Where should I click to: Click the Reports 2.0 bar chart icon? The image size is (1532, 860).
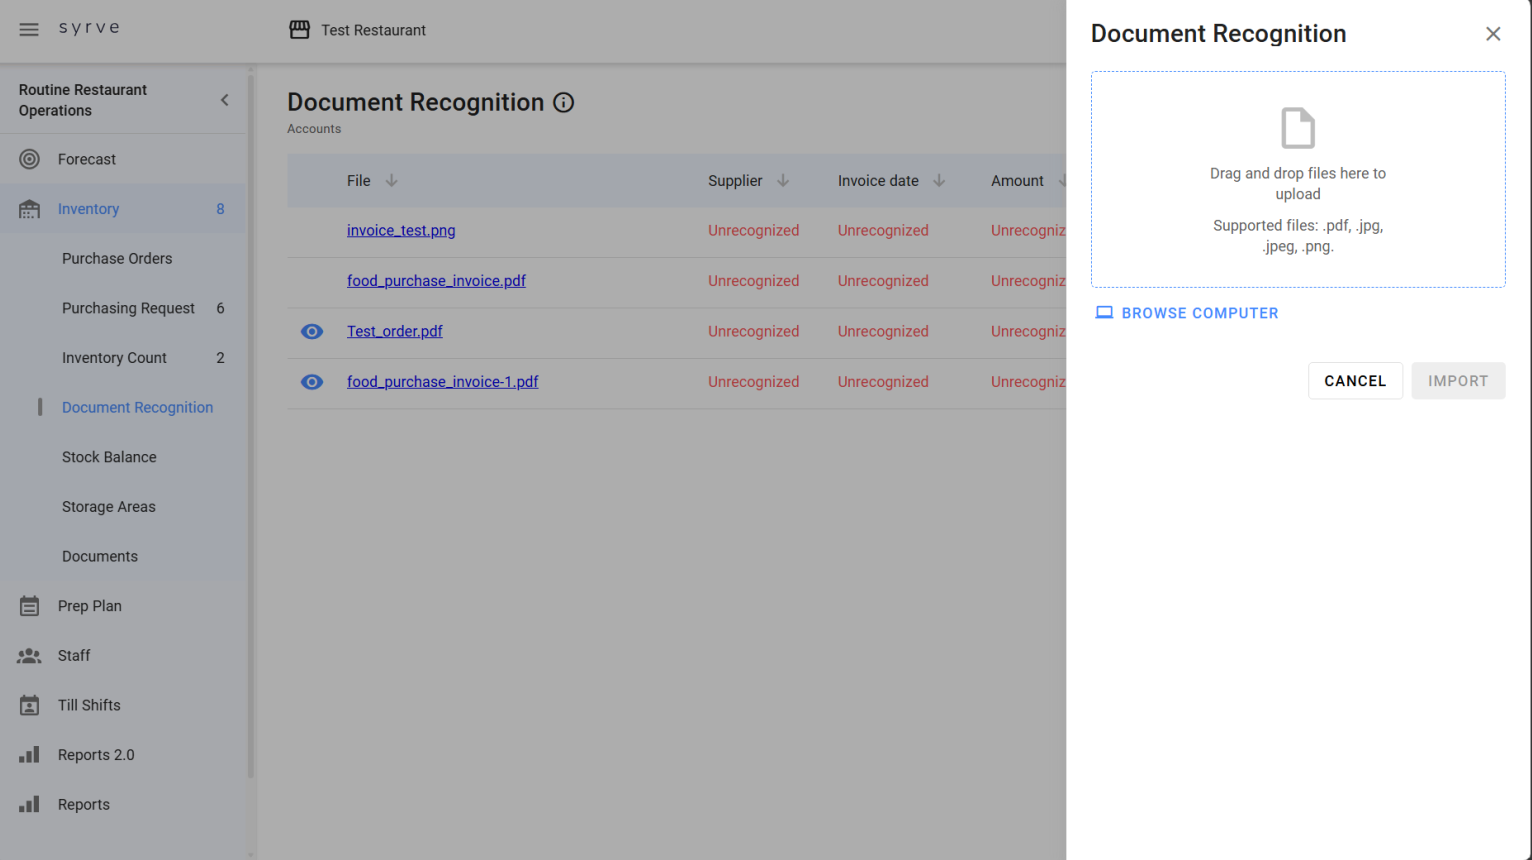point(30,755)
